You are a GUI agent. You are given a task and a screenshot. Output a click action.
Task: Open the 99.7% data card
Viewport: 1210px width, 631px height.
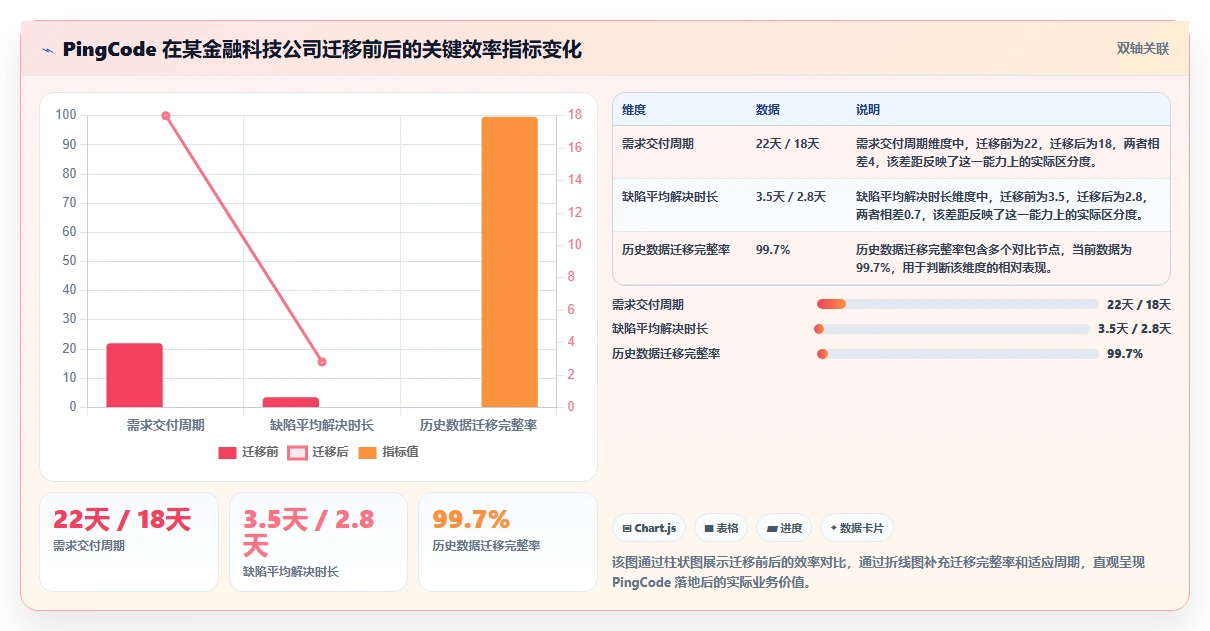point(507,542)
